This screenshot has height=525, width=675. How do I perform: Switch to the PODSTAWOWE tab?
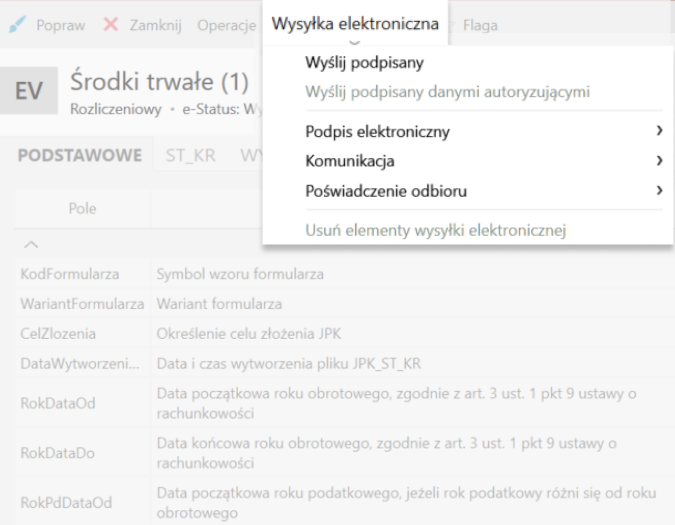[x=78, y=156]
